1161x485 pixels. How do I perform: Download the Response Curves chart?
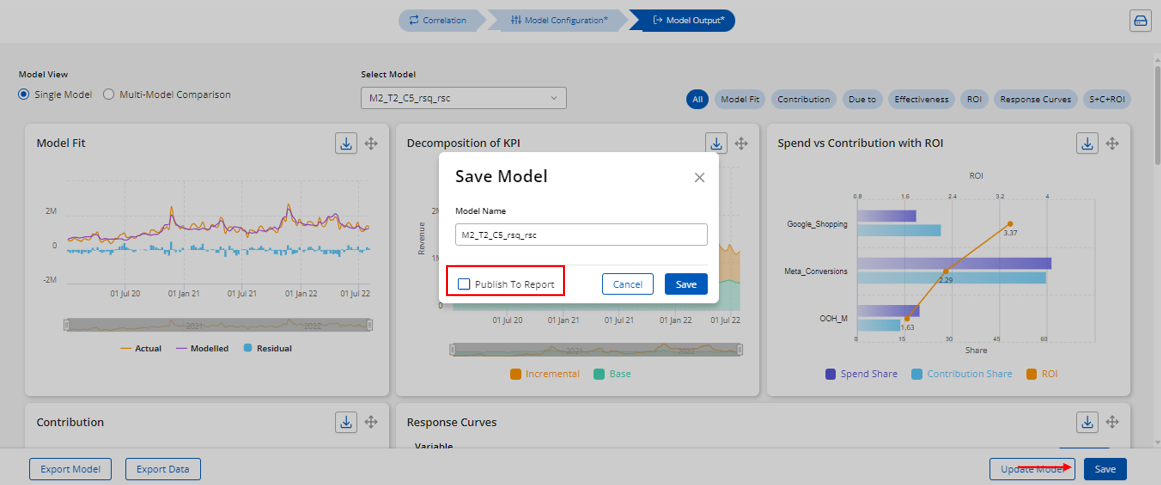tap(1087, 422)
